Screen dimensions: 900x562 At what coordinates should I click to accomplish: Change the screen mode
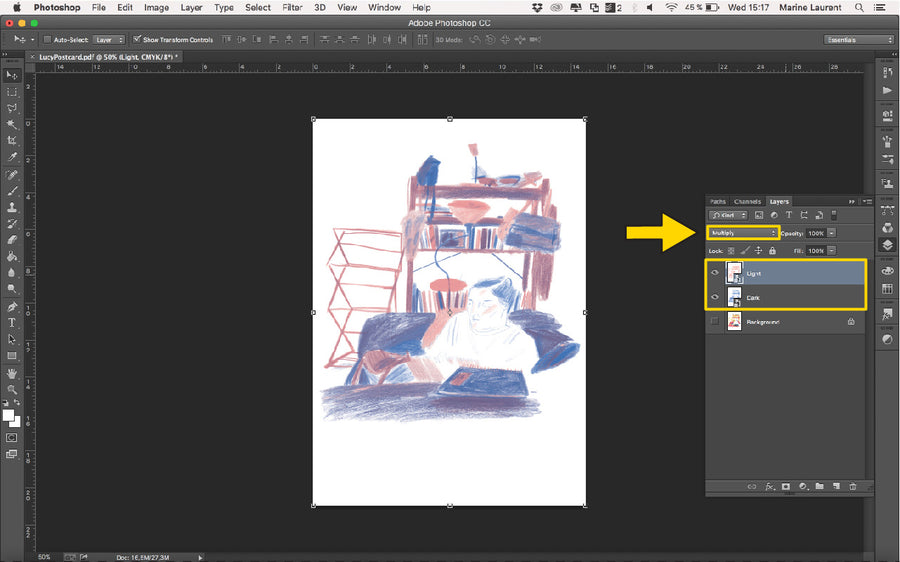(11, 454)
